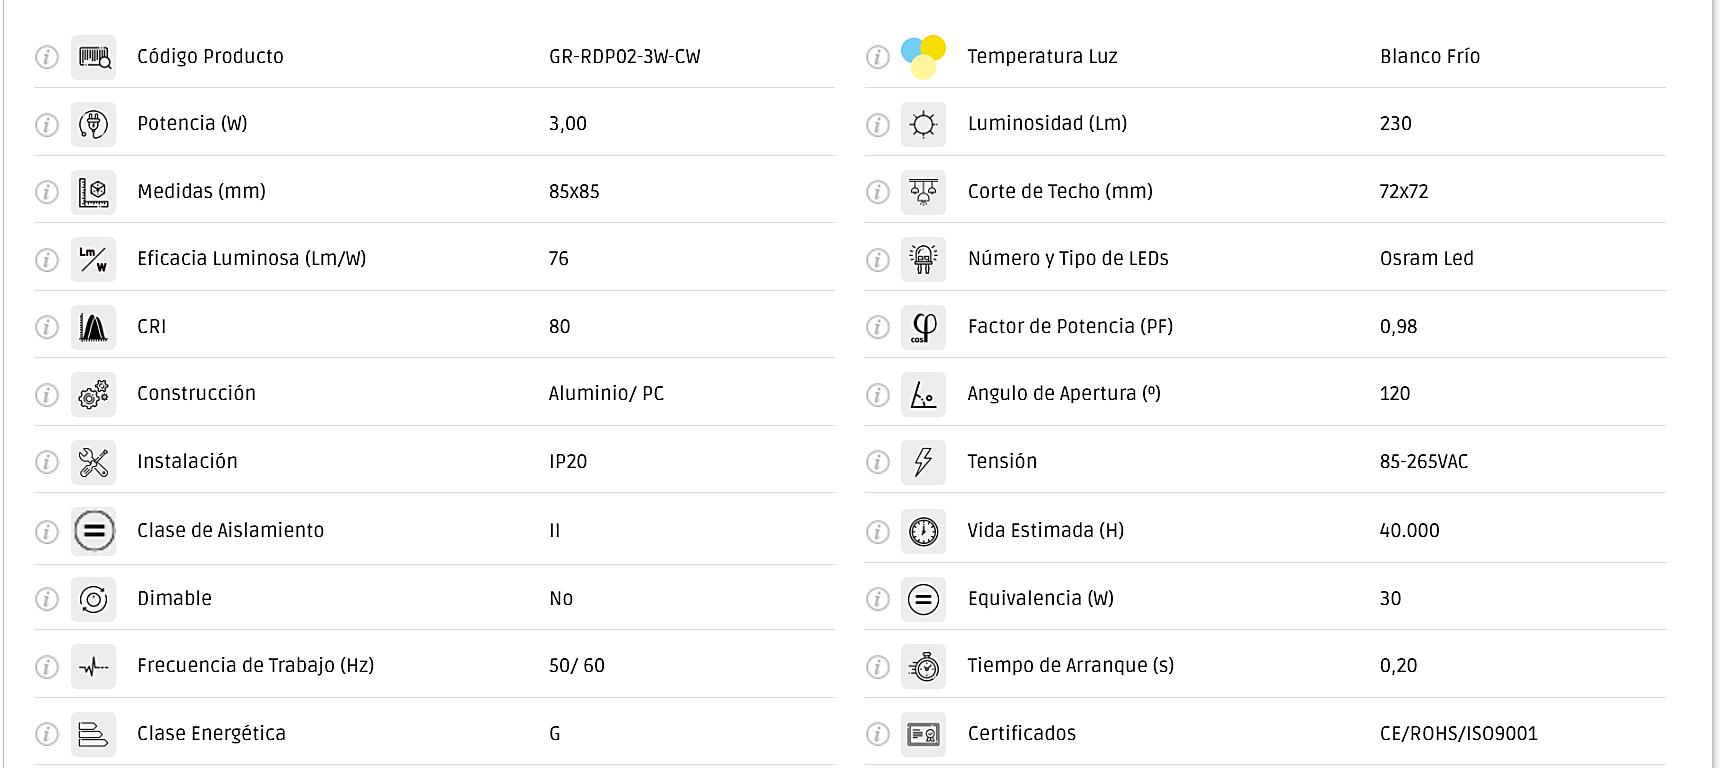This screenshot has width=1720, height=768.
Task: Click the wrench tools icon for Instalación
Action: tap(94, 462)
